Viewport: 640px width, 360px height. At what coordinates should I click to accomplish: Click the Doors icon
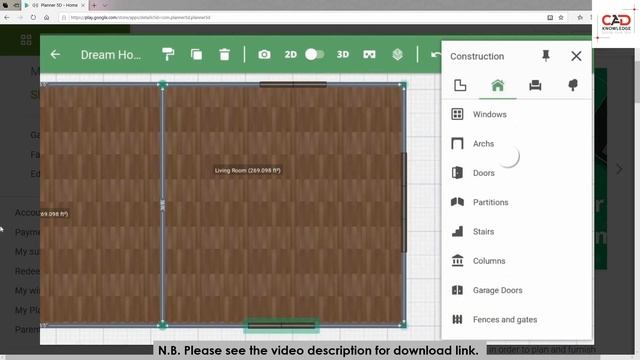click(x=457, y=173)
